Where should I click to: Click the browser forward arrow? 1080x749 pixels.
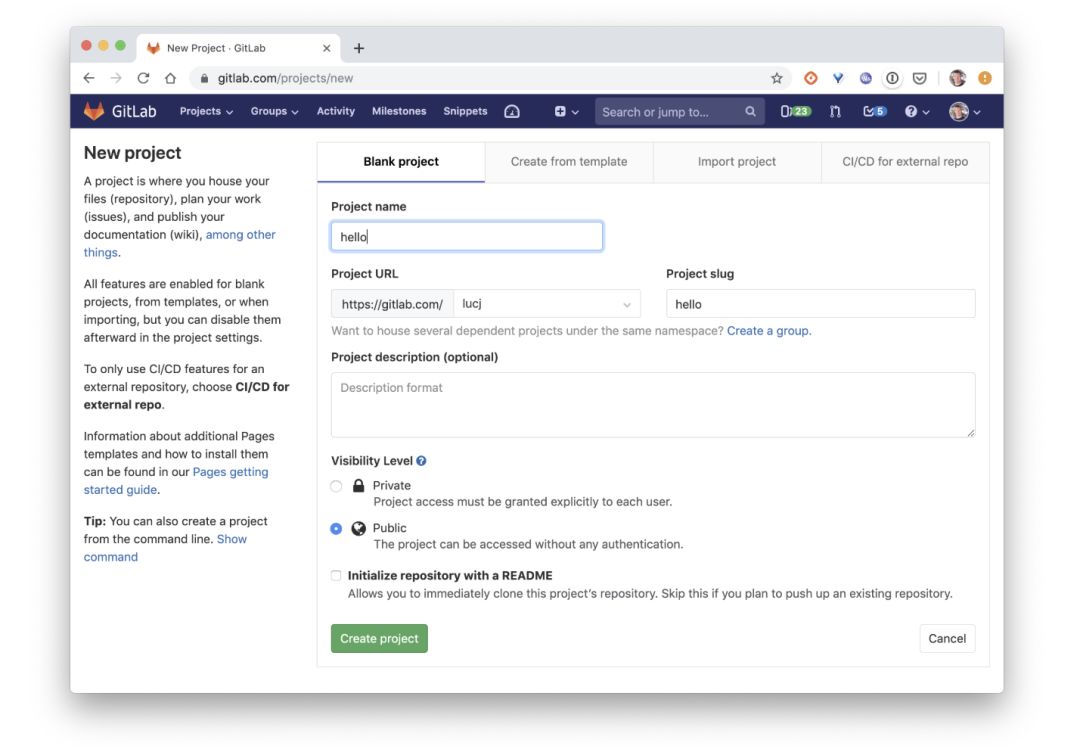point(116,79)
